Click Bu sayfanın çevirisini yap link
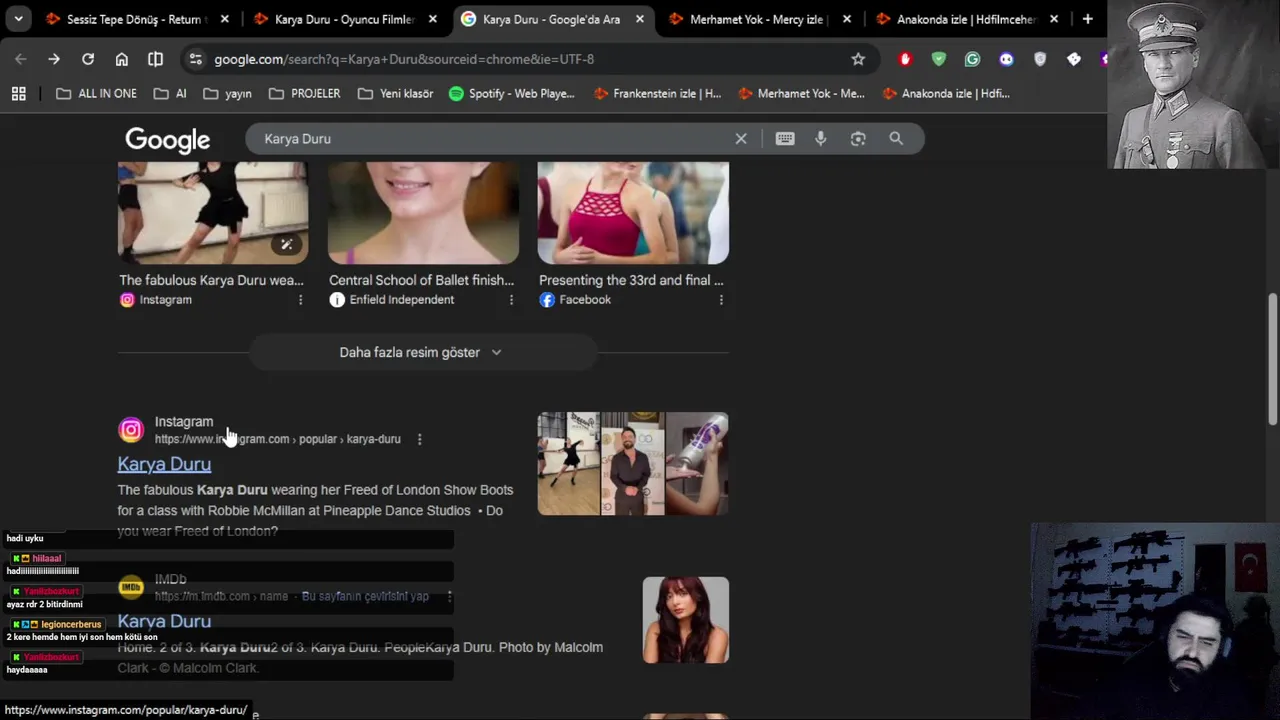Screen dimensions: 1280x720 pos(365,596)
